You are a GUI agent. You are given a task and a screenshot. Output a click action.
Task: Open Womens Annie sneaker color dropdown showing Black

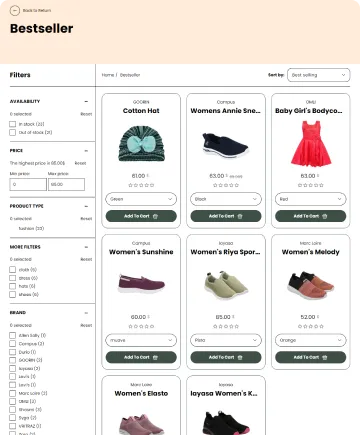[x=226, y=199]
